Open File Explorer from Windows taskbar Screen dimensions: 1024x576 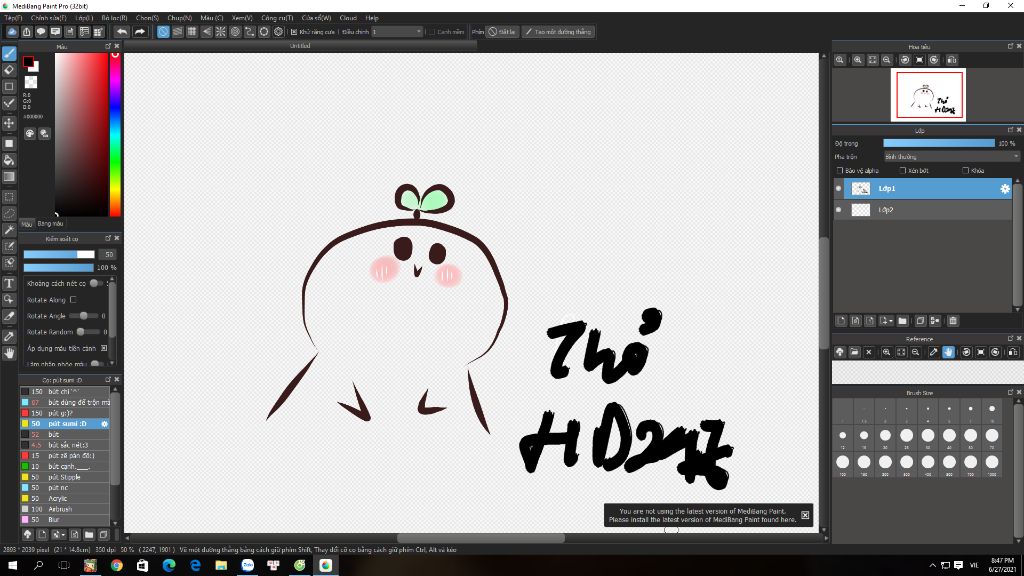(x=221, y=566)
